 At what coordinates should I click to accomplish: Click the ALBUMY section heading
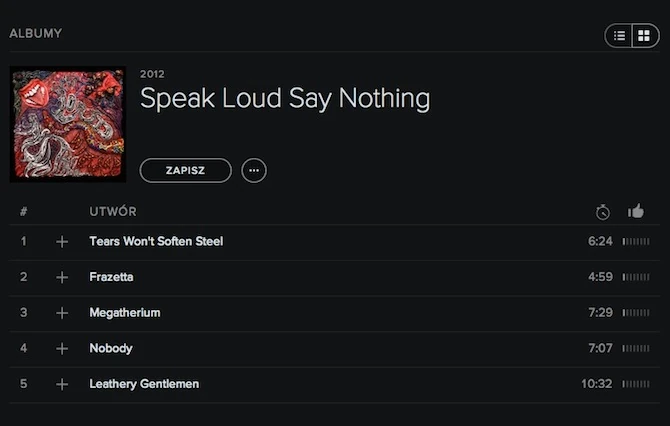point(36,33)
